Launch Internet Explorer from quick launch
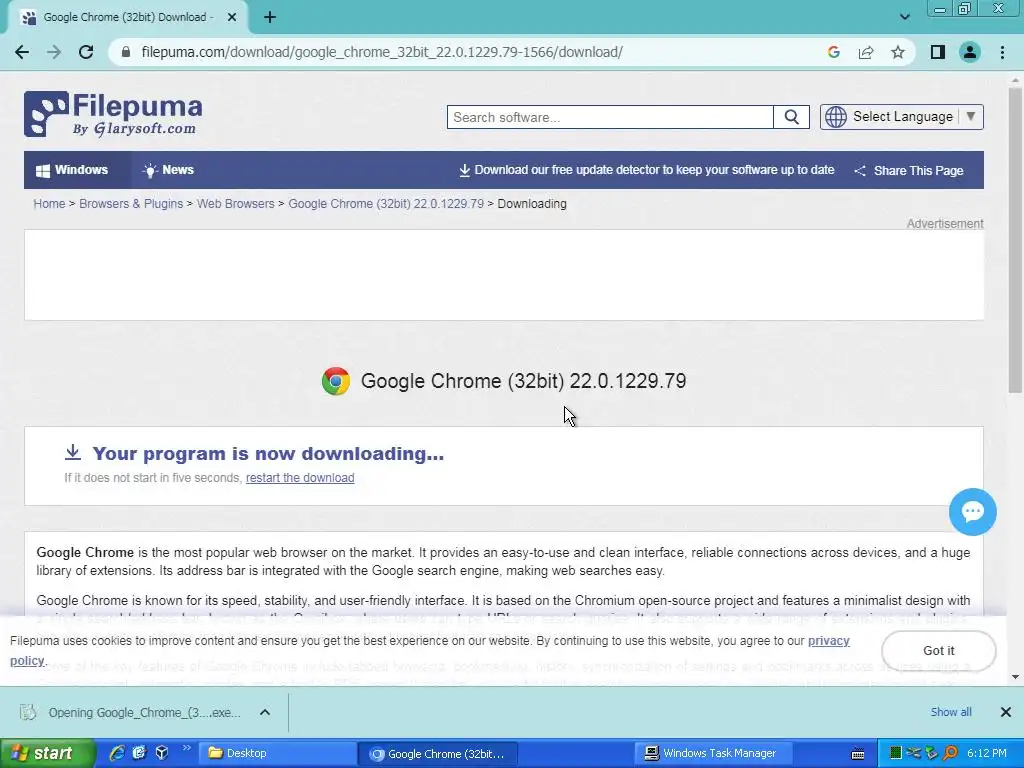Screen dimensions: 1024x768 click(x=116, y=753)
